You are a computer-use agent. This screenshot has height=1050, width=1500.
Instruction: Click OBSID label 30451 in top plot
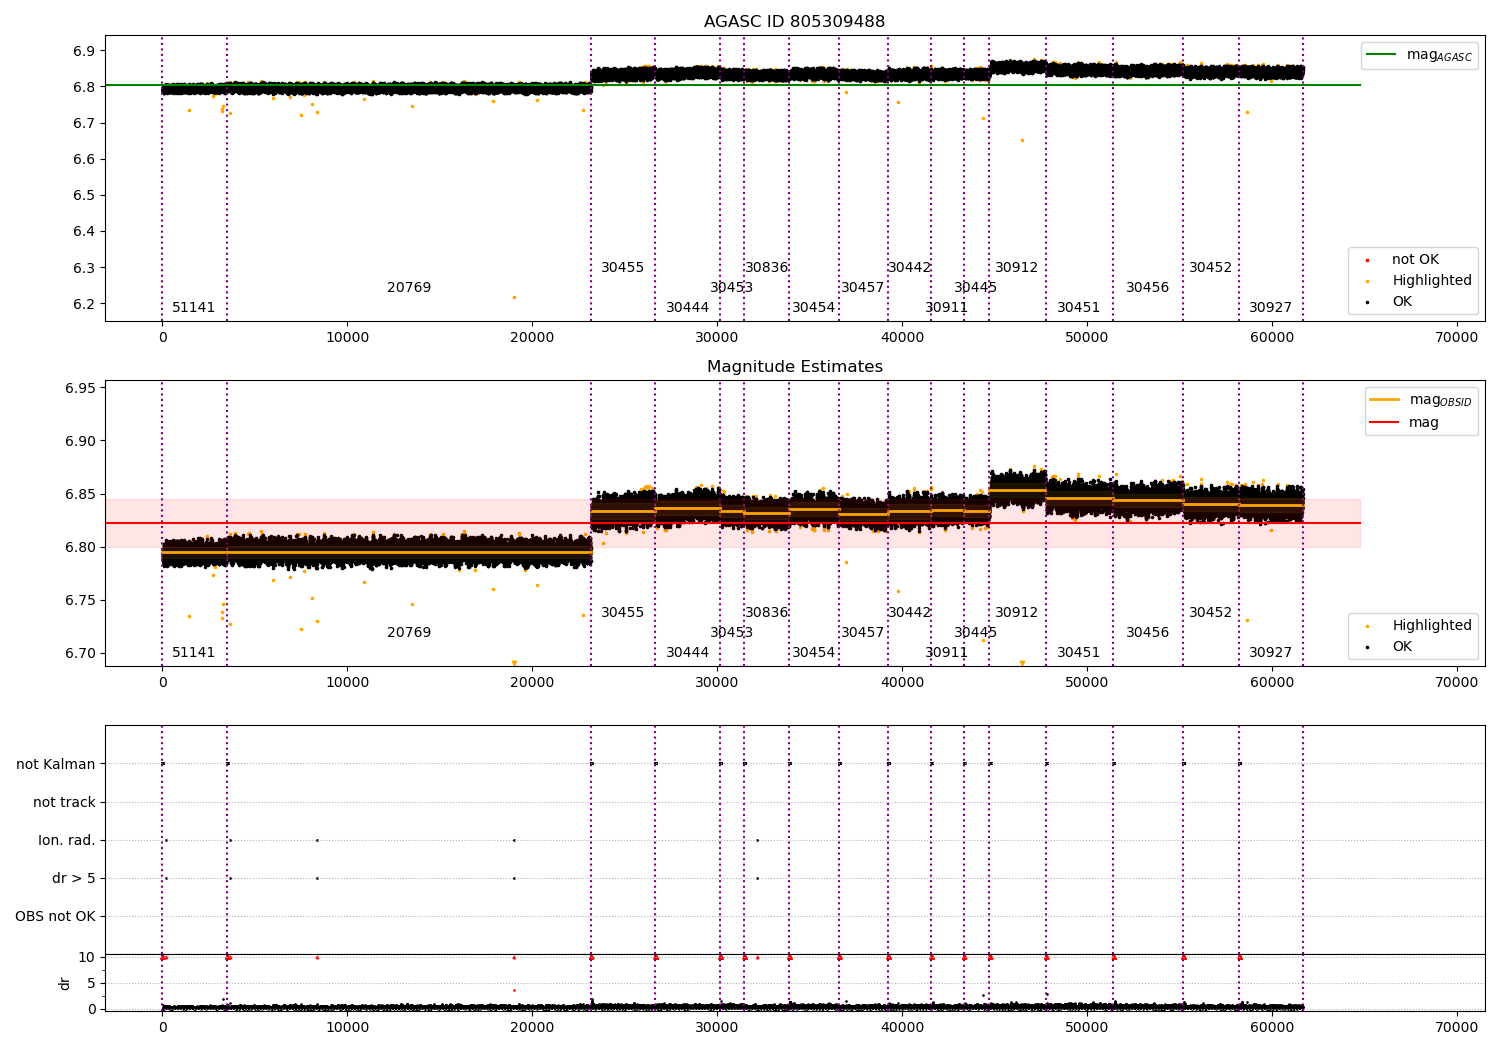(x=1078, y=308)
